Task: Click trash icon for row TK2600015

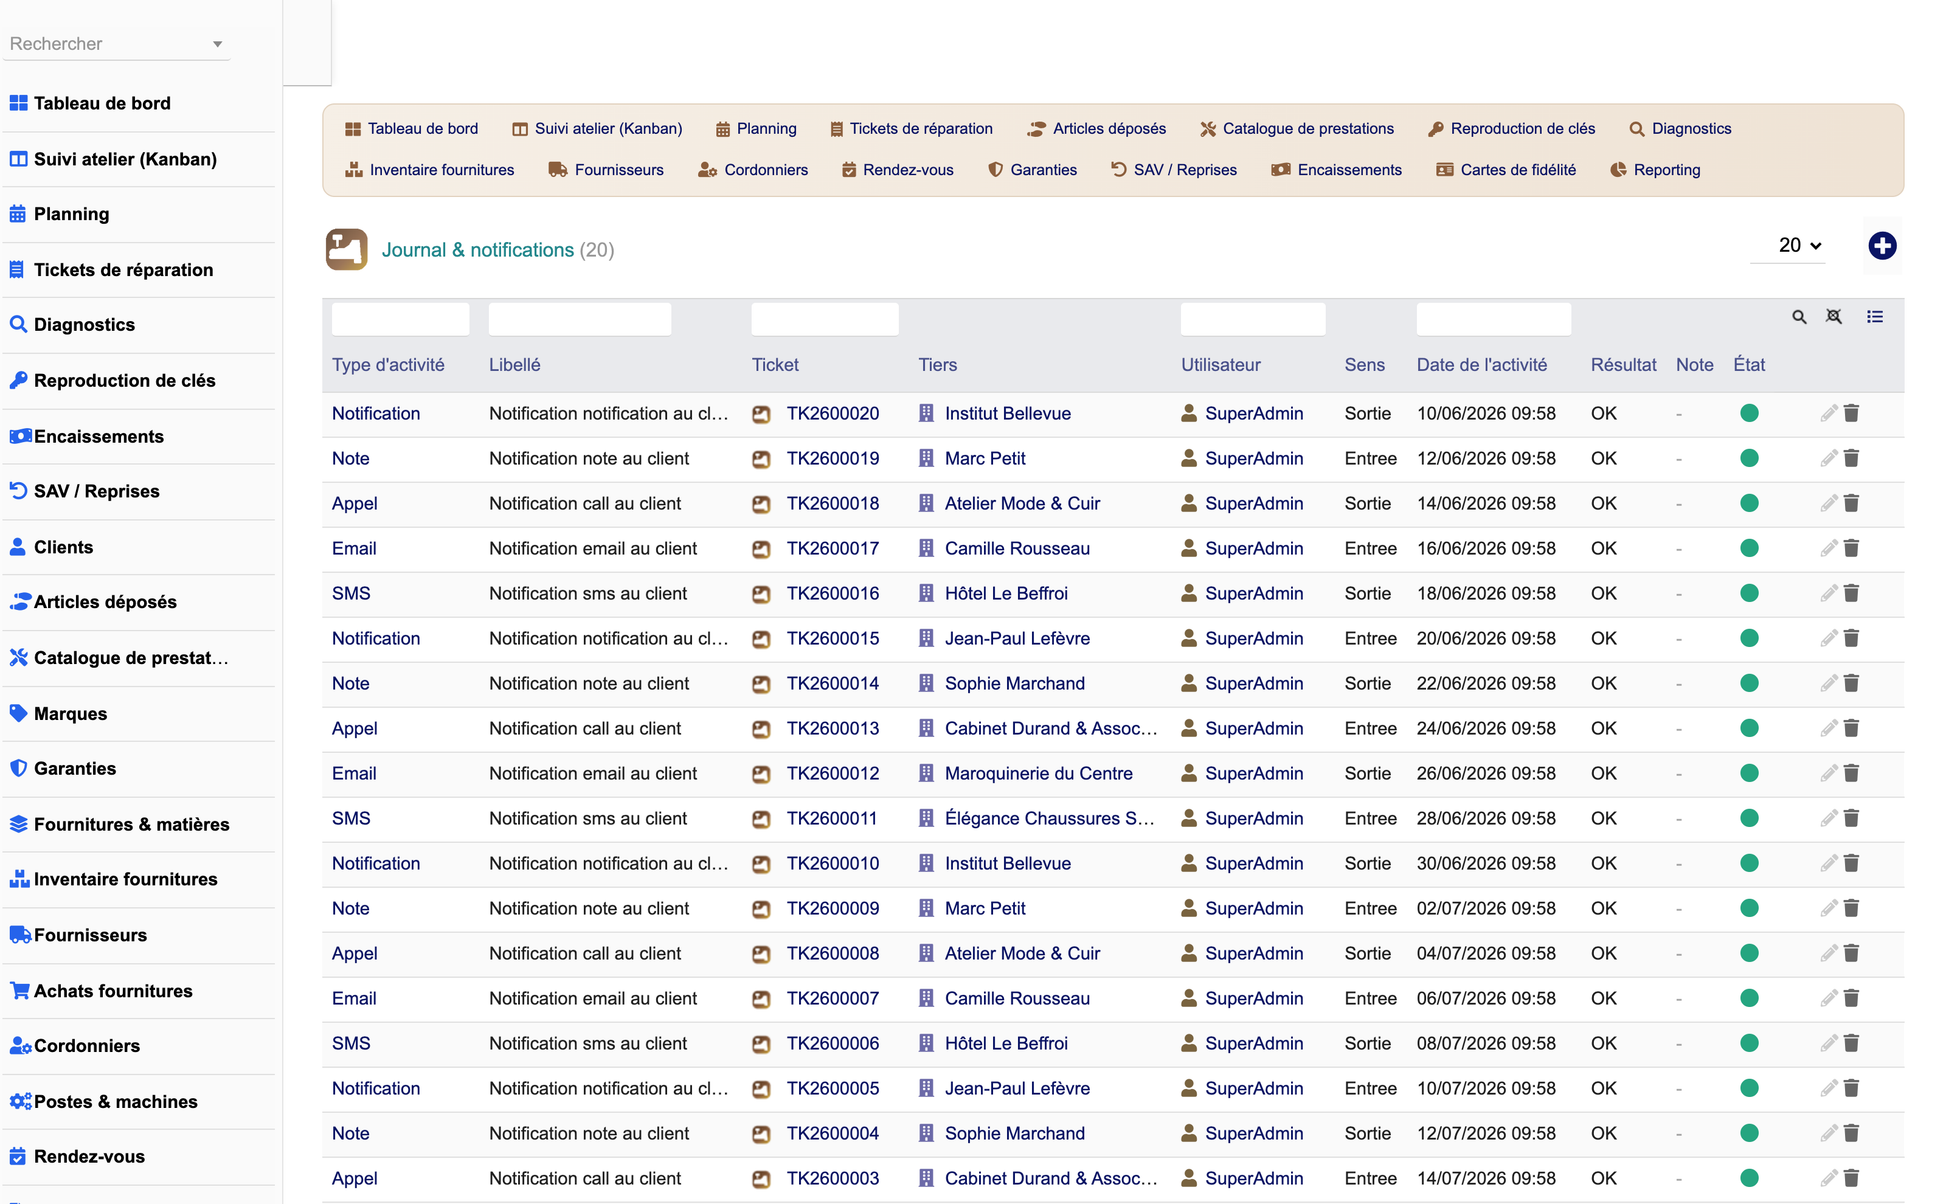Action: coord(1852,638)
